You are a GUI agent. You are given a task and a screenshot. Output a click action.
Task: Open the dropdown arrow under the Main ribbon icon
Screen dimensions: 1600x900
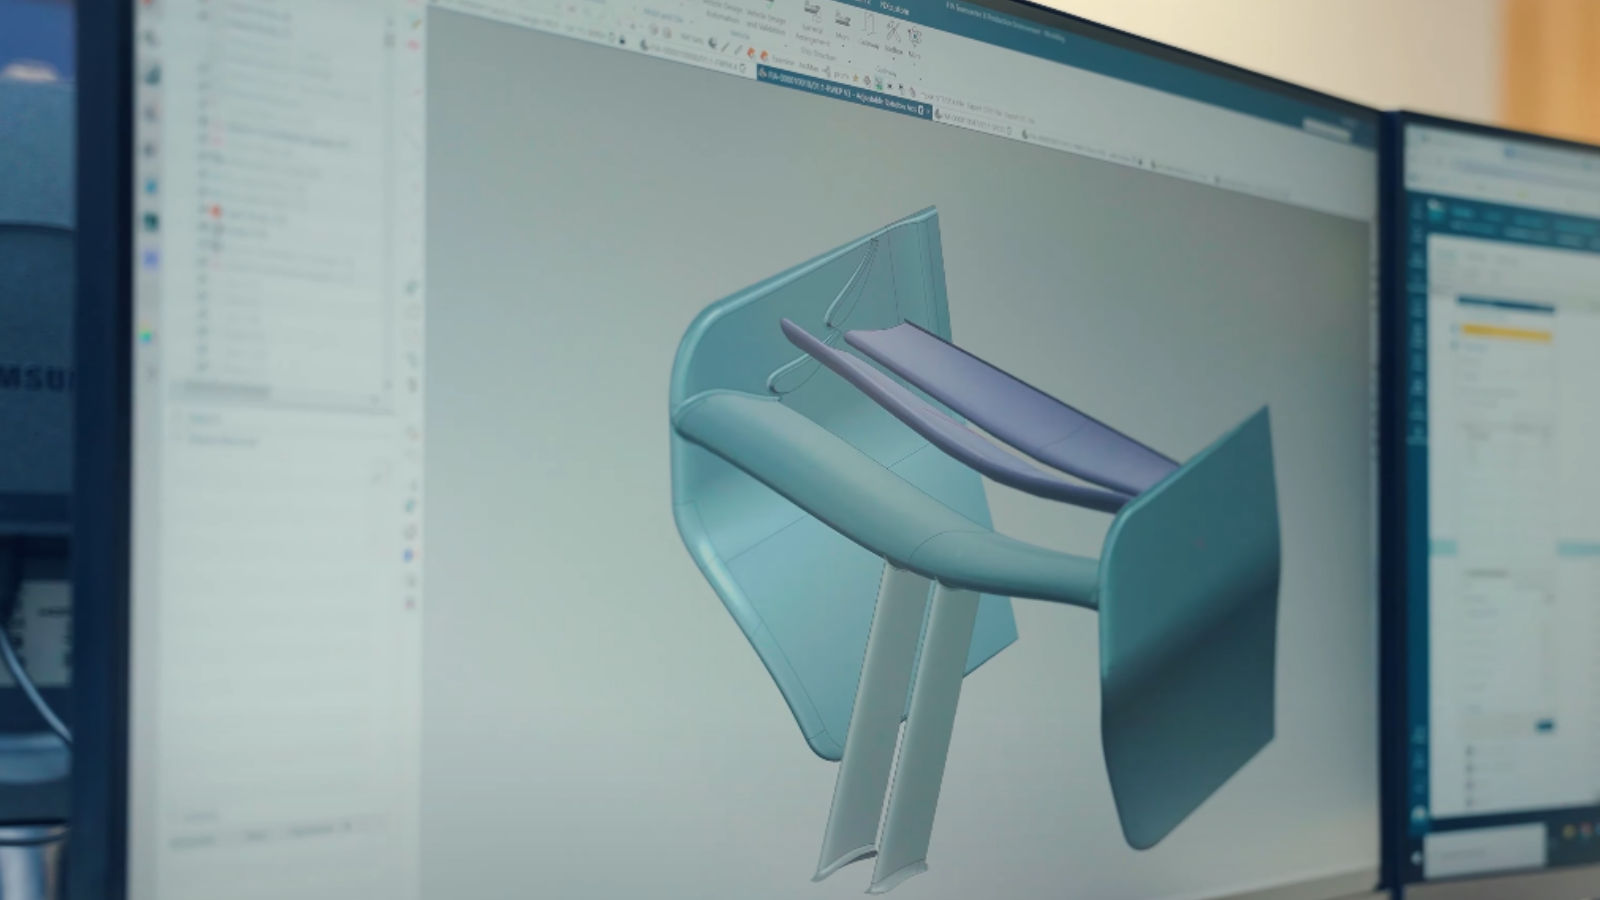point(843,46)
